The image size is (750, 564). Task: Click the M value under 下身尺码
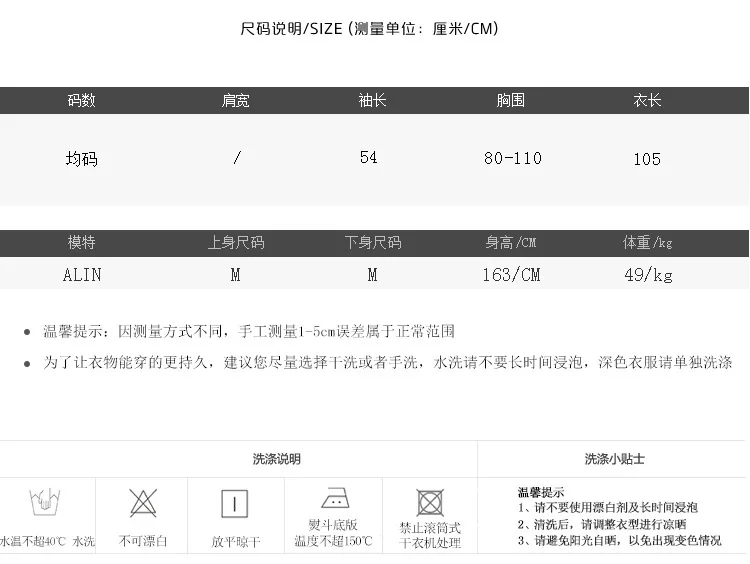point(372,275)
